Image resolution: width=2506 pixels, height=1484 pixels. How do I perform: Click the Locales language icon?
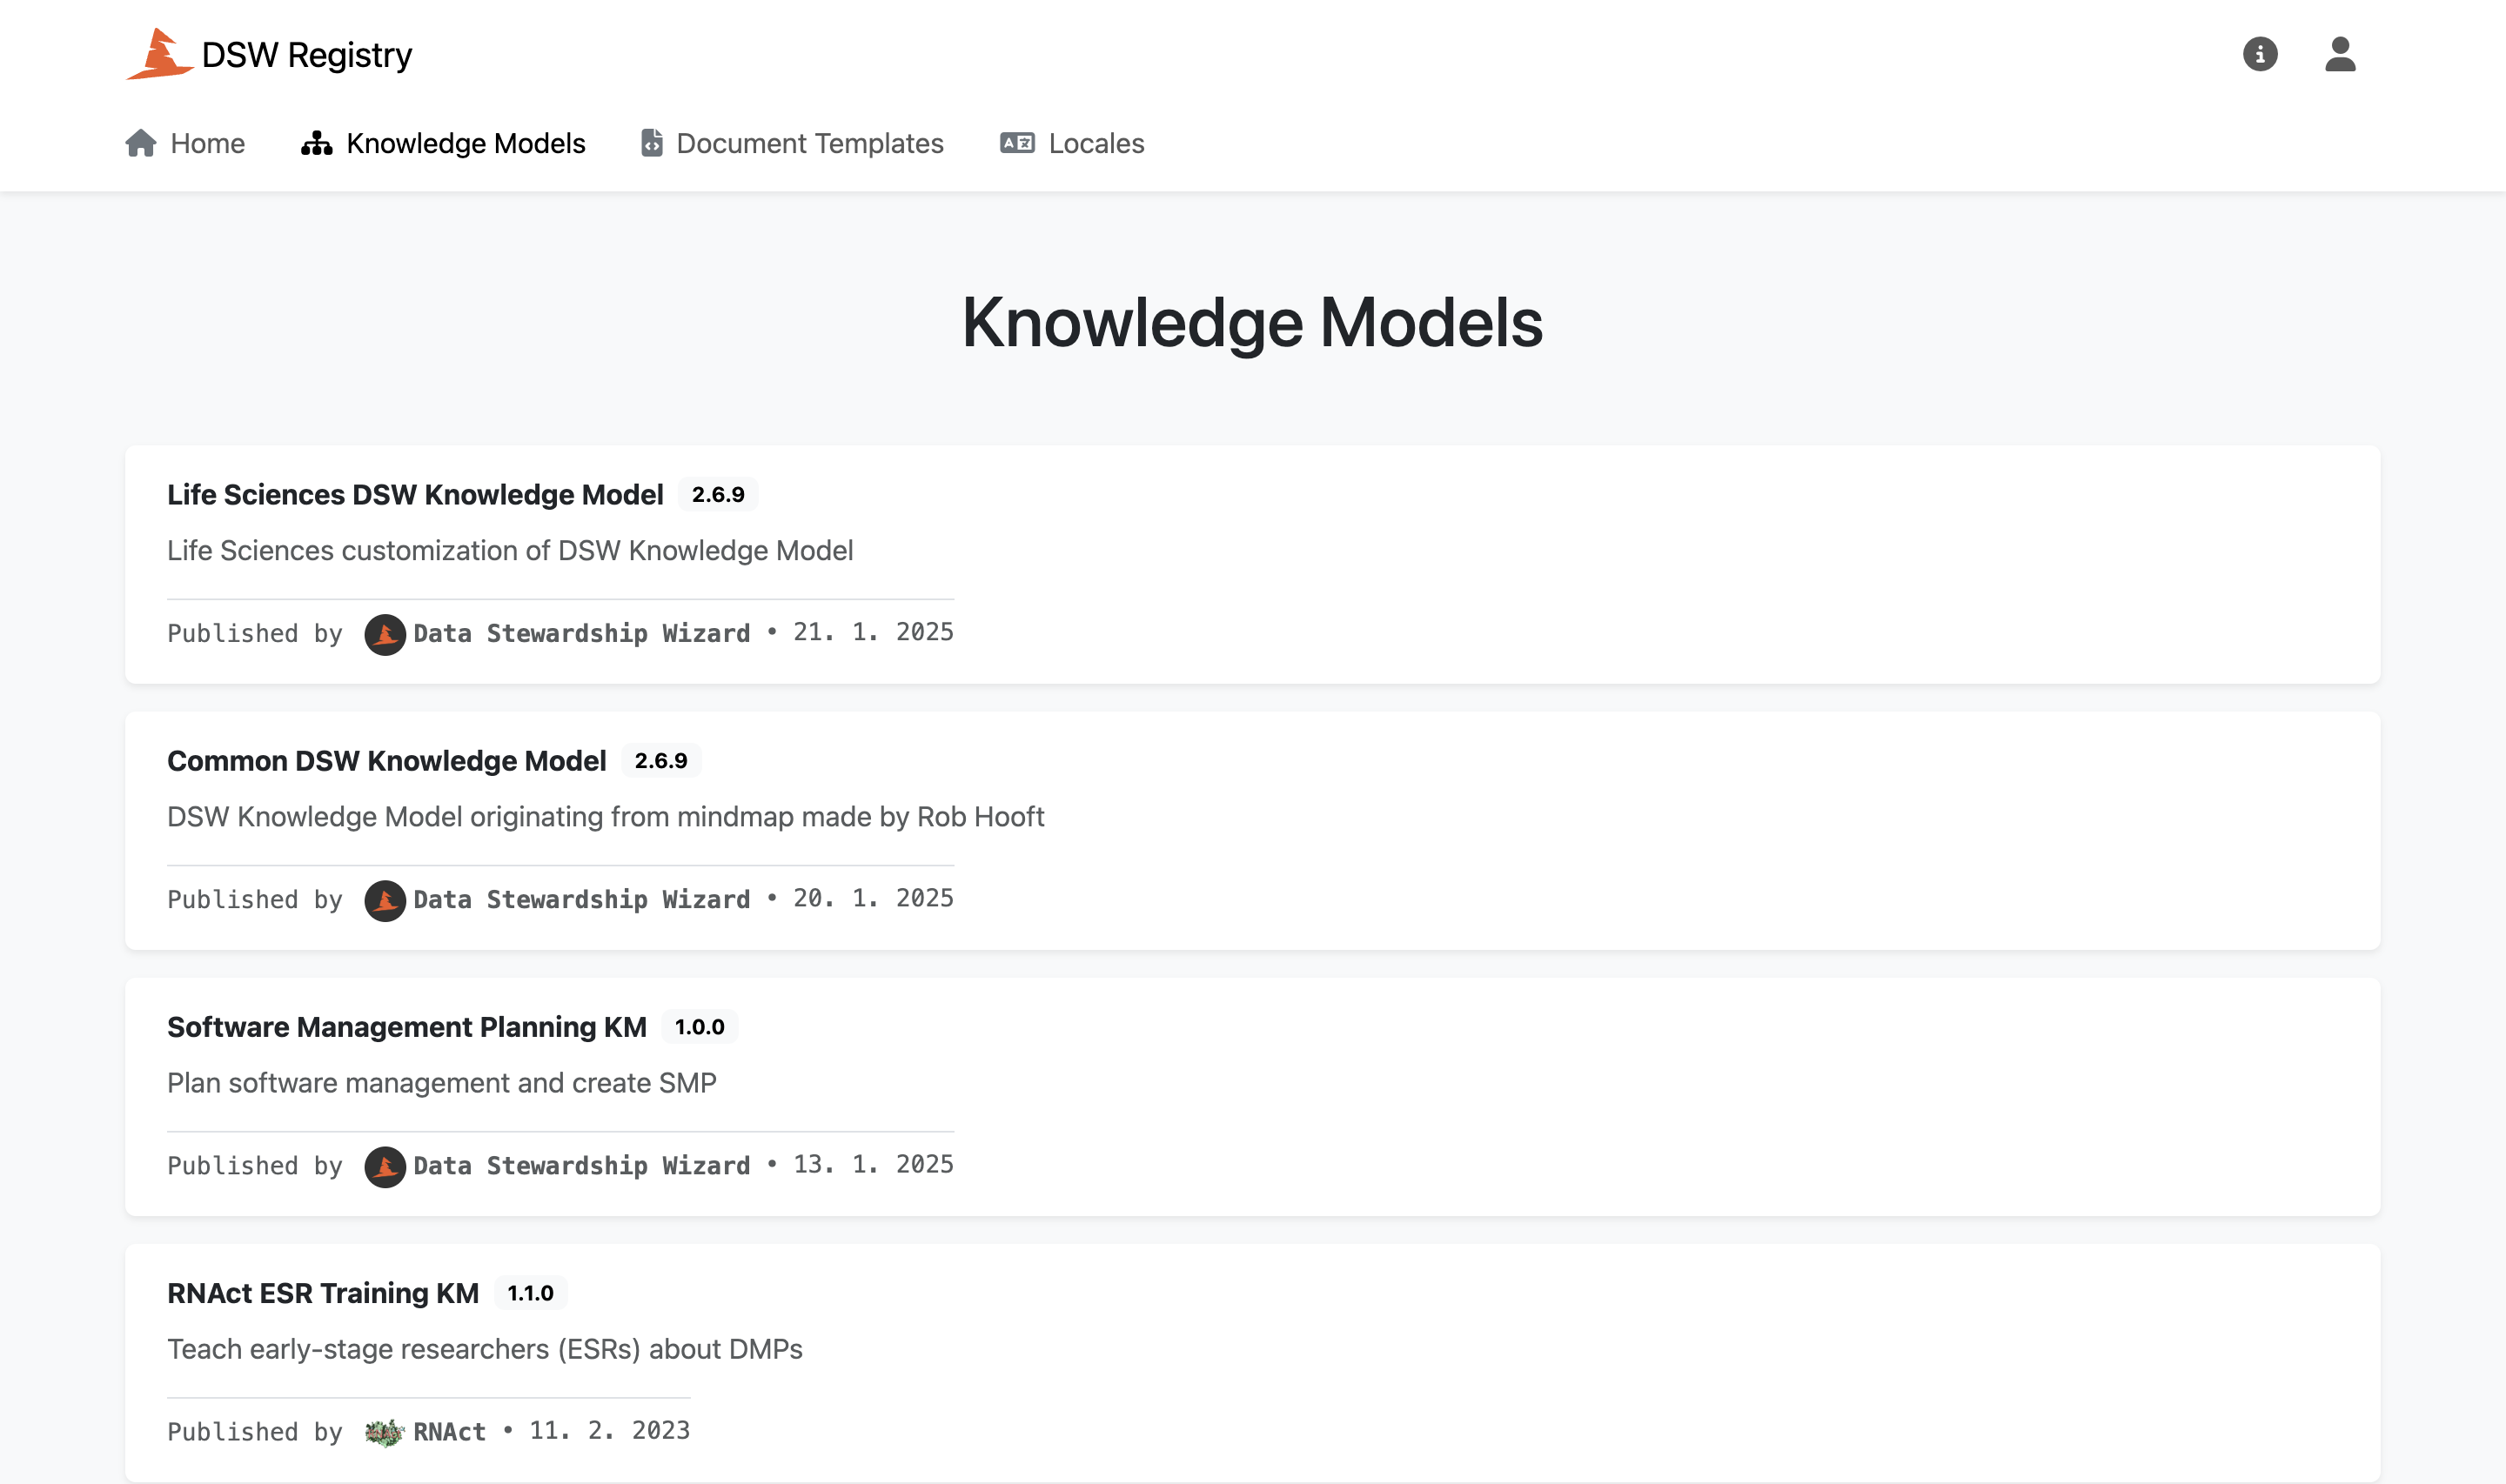click(1017, 143)
